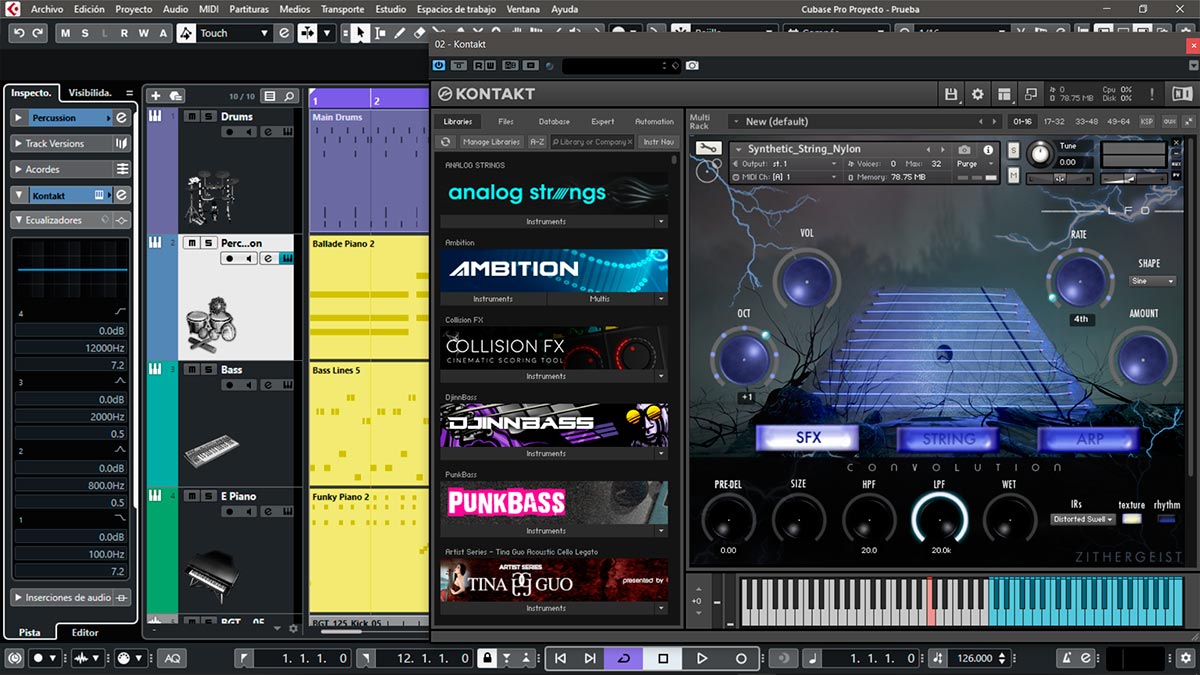The image size is (1200, 675).
Task: Click Kontakt minimized view icon
Action: pos(1030,94)
